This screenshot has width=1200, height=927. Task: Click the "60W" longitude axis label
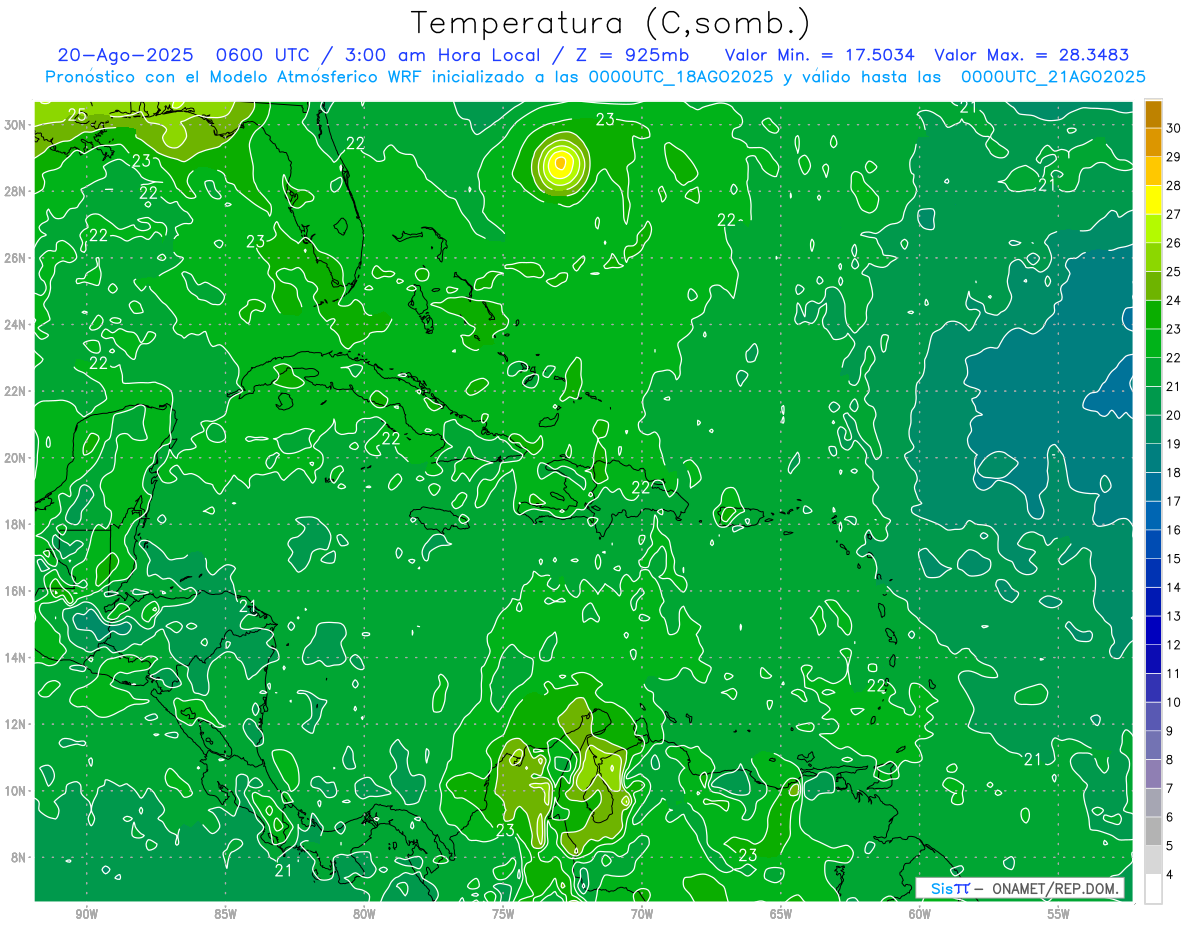(920, 913)
